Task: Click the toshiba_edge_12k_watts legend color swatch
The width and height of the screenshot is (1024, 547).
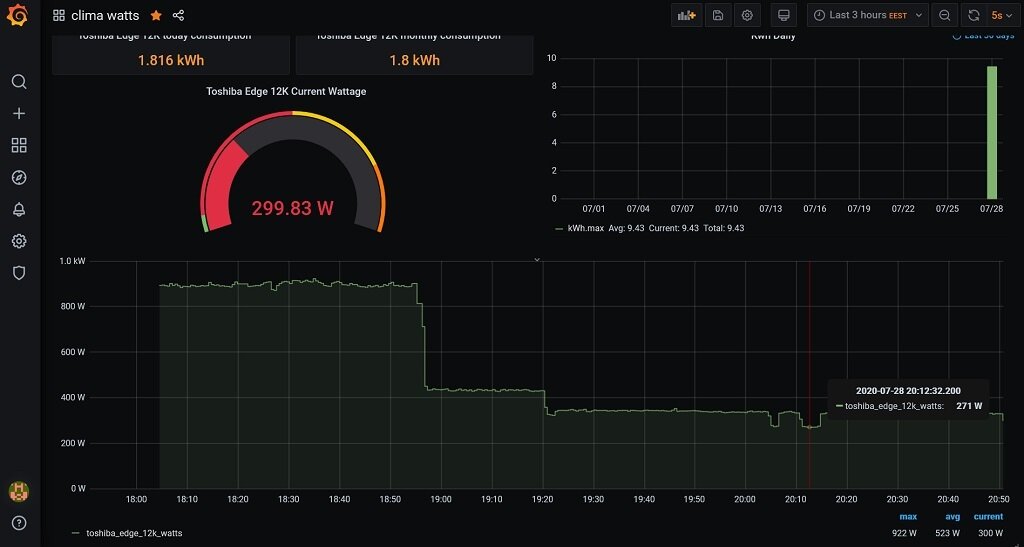Action: coord(76,533)
